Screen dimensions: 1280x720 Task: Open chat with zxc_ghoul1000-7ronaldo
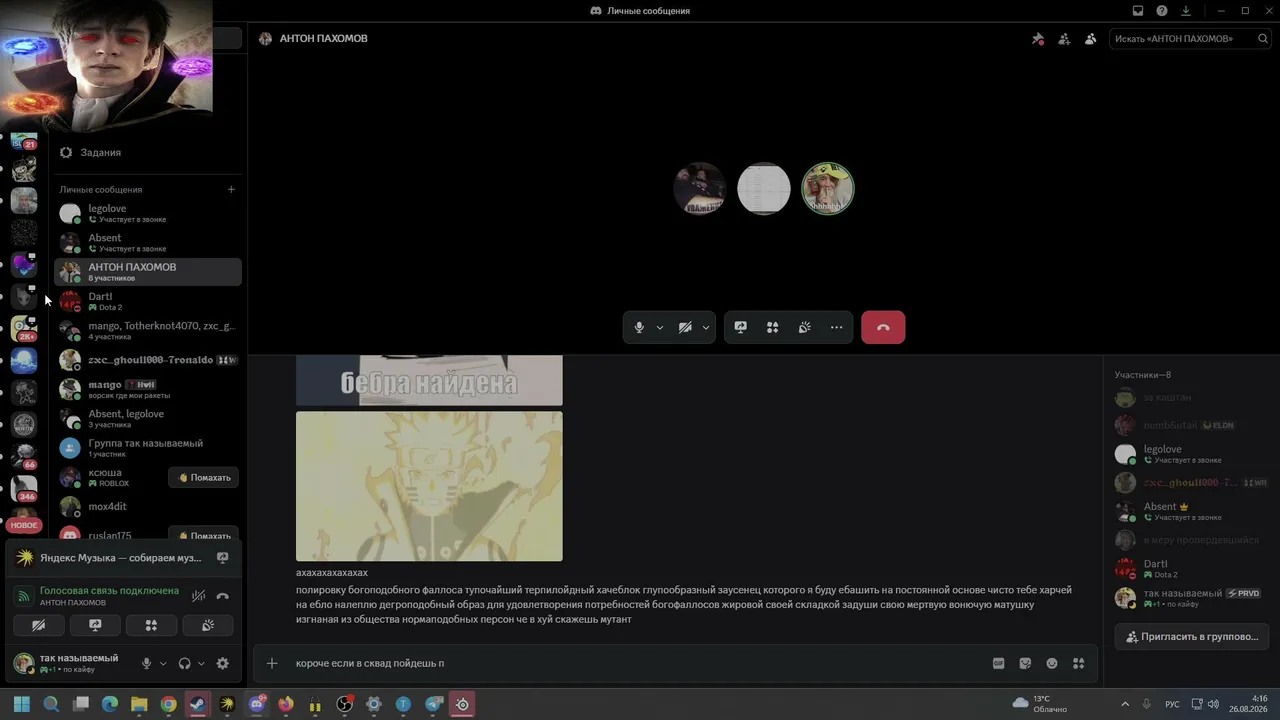pyautogui.click(x=148, y=359)
